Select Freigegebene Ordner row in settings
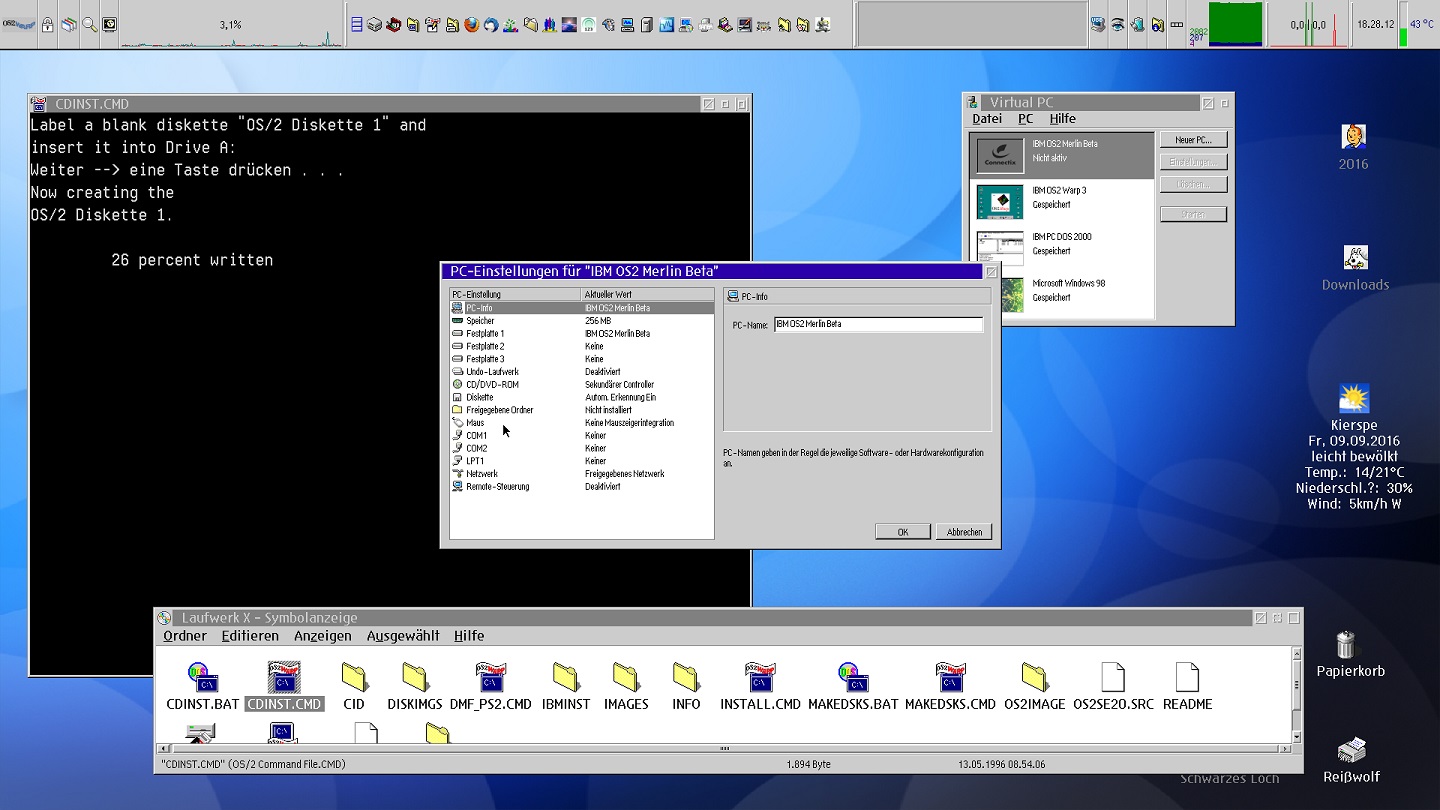This screenshot has height=810, width=1440. (x=582, y=410)
